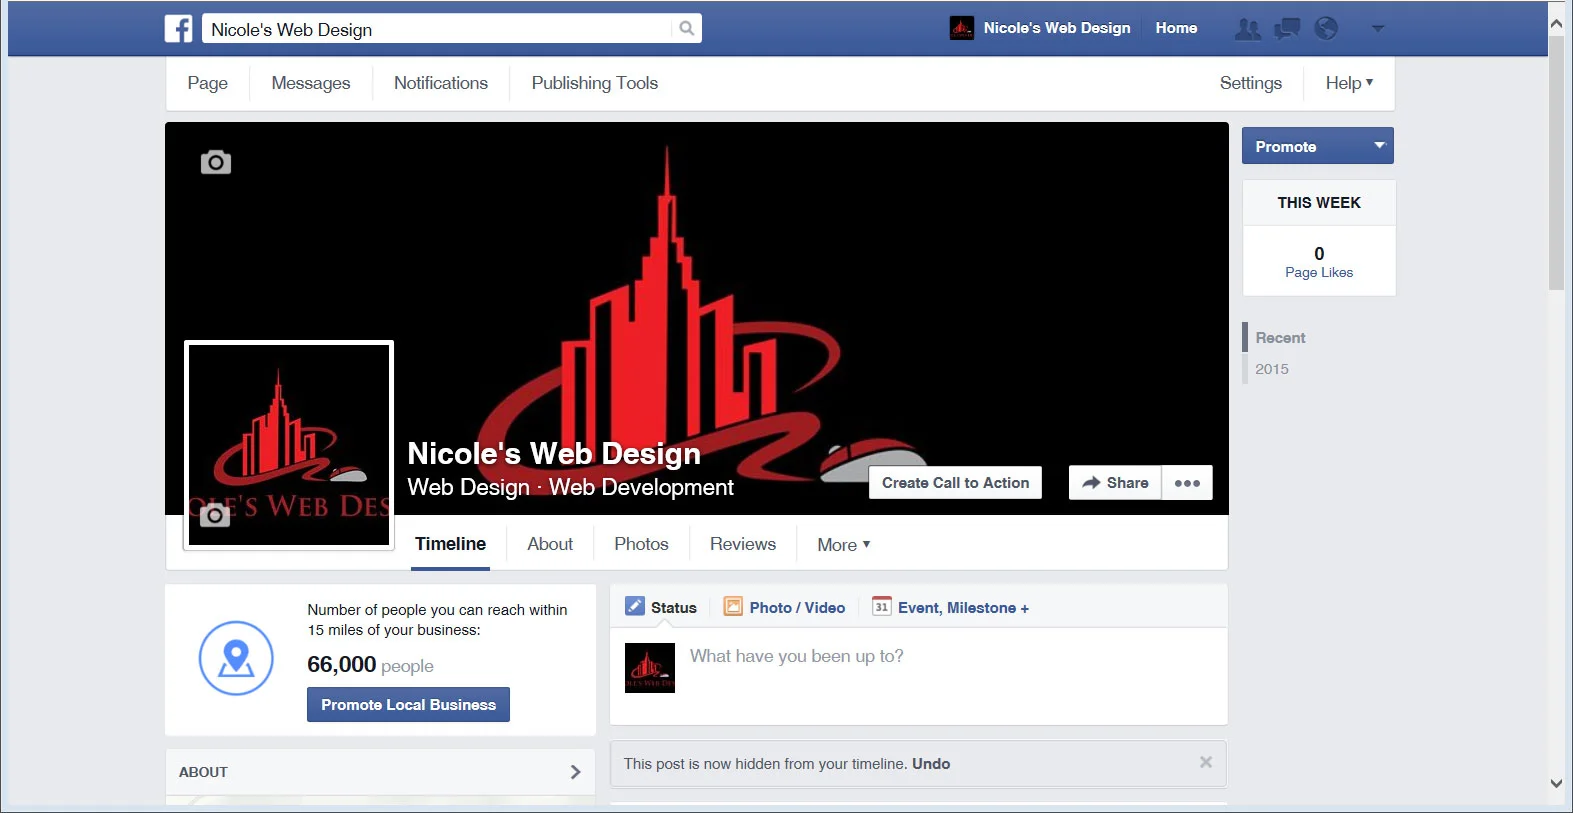Click Page Likes link under This Week
The image size is (1573, 813).
[x=1319, y=272]
